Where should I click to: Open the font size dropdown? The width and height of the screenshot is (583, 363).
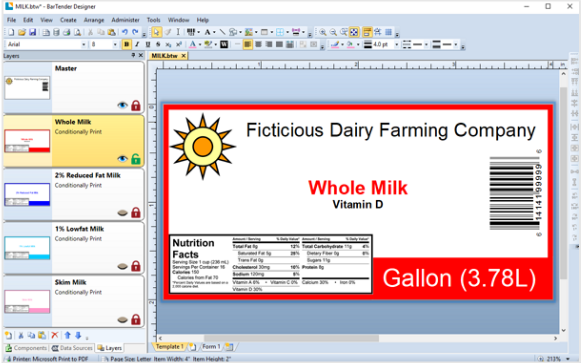(115, 45)
